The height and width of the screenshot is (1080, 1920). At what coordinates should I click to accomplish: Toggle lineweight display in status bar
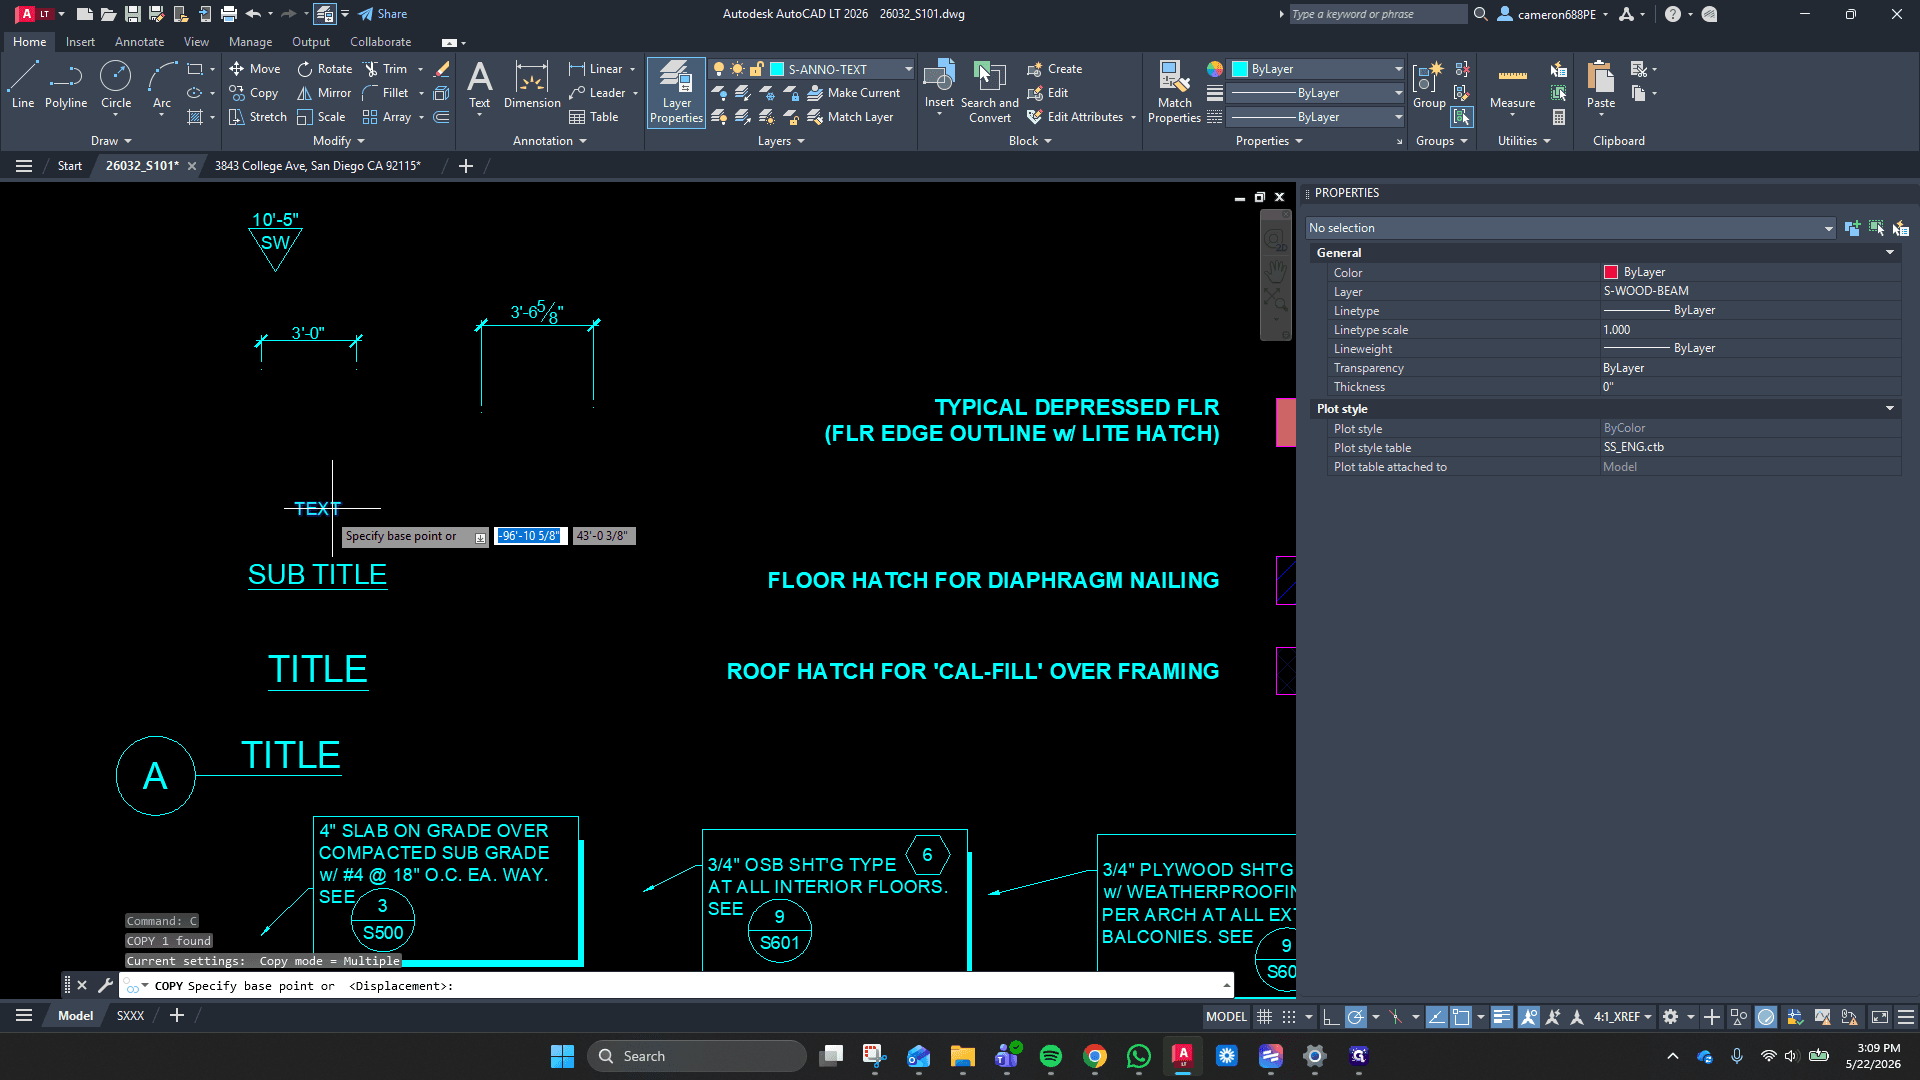[x=1502, y=1017]
